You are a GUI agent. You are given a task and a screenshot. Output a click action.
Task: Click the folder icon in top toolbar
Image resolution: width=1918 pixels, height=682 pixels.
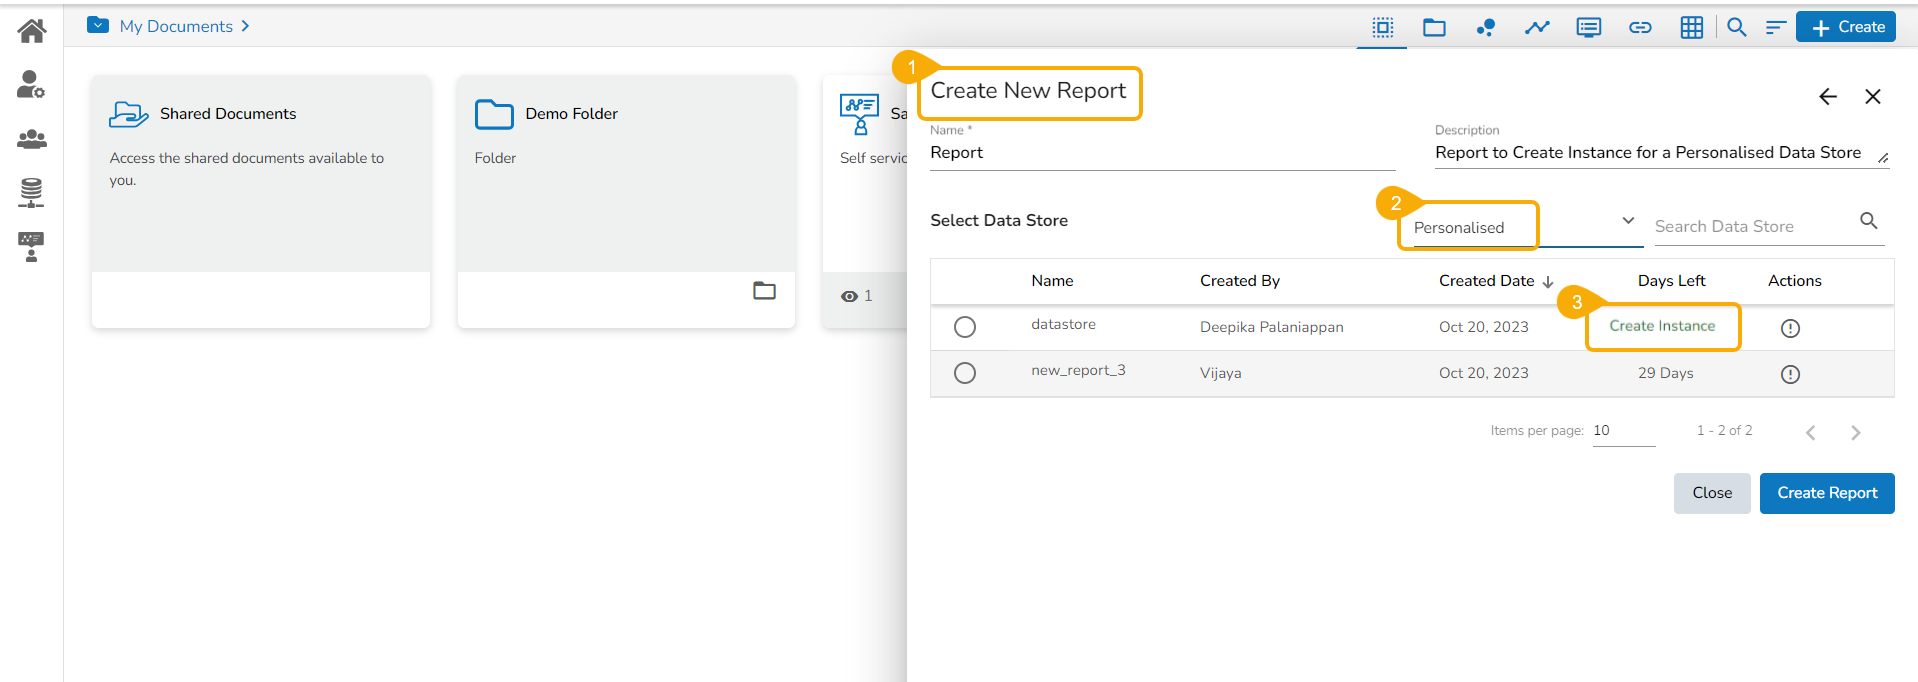point(1434,27)
